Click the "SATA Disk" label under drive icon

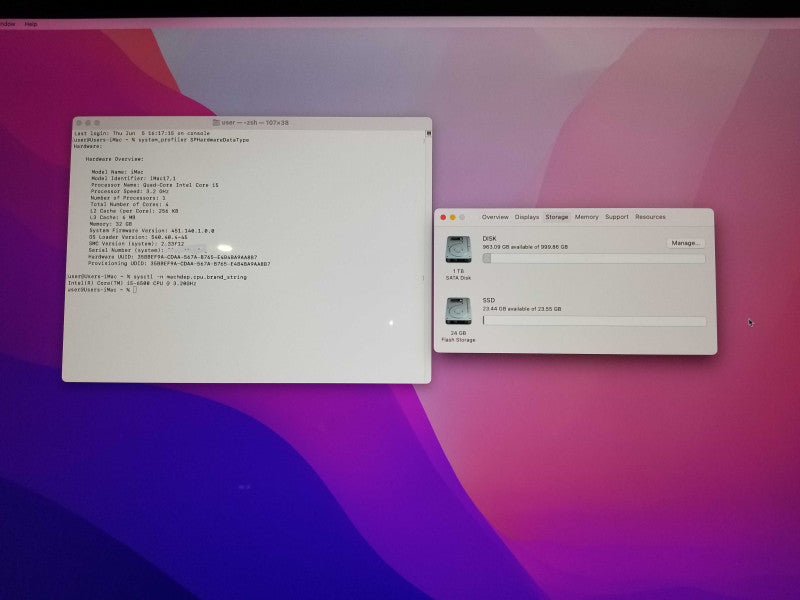pyautogui.click(x=458, y=278)
